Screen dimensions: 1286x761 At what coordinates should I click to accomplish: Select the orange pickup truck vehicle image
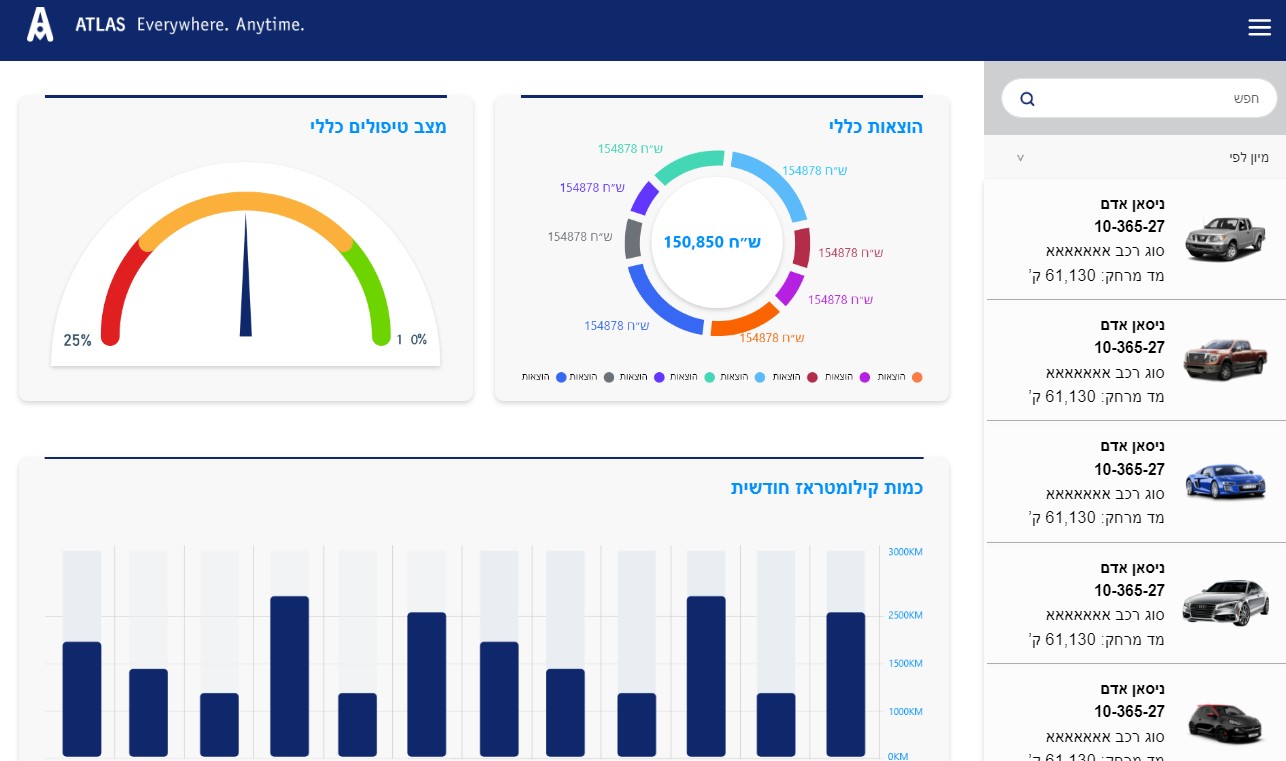[x=1225, y=360]
